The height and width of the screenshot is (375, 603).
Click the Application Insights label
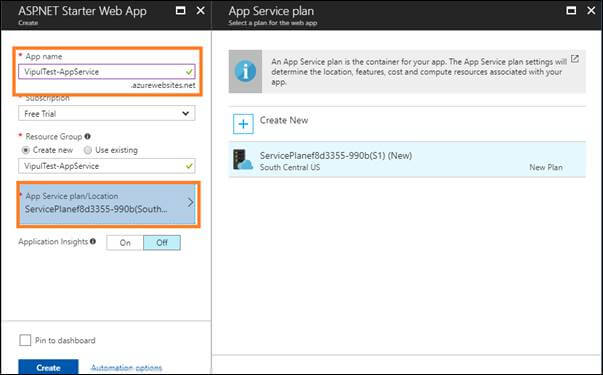coord(53,242)
